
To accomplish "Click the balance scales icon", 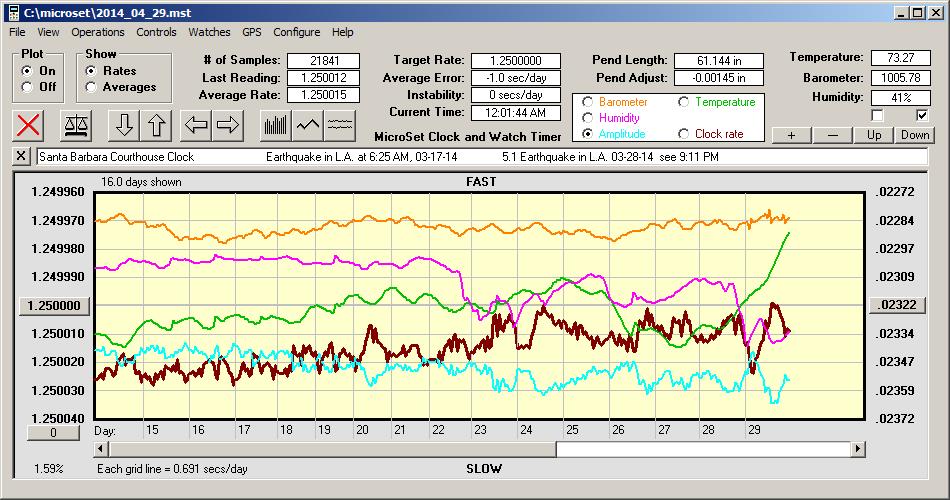I will point(76,125).
